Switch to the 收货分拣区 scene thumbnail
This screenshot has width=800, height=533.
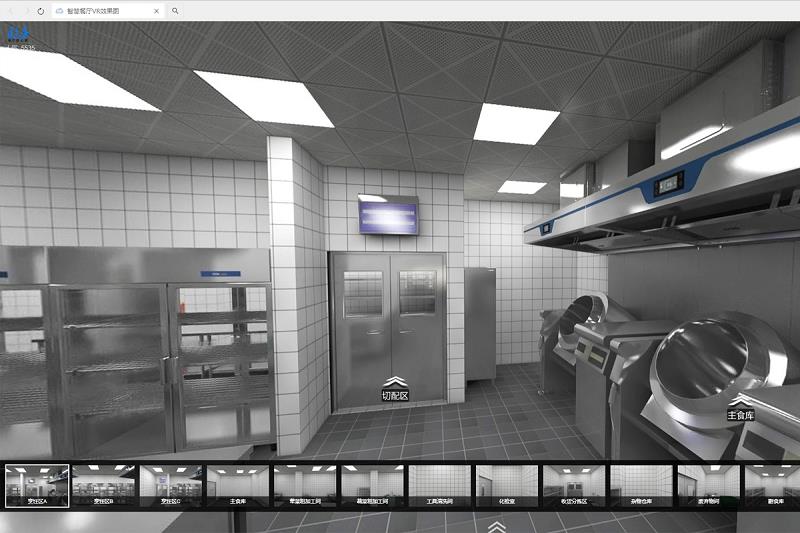[x=574, y=486]
